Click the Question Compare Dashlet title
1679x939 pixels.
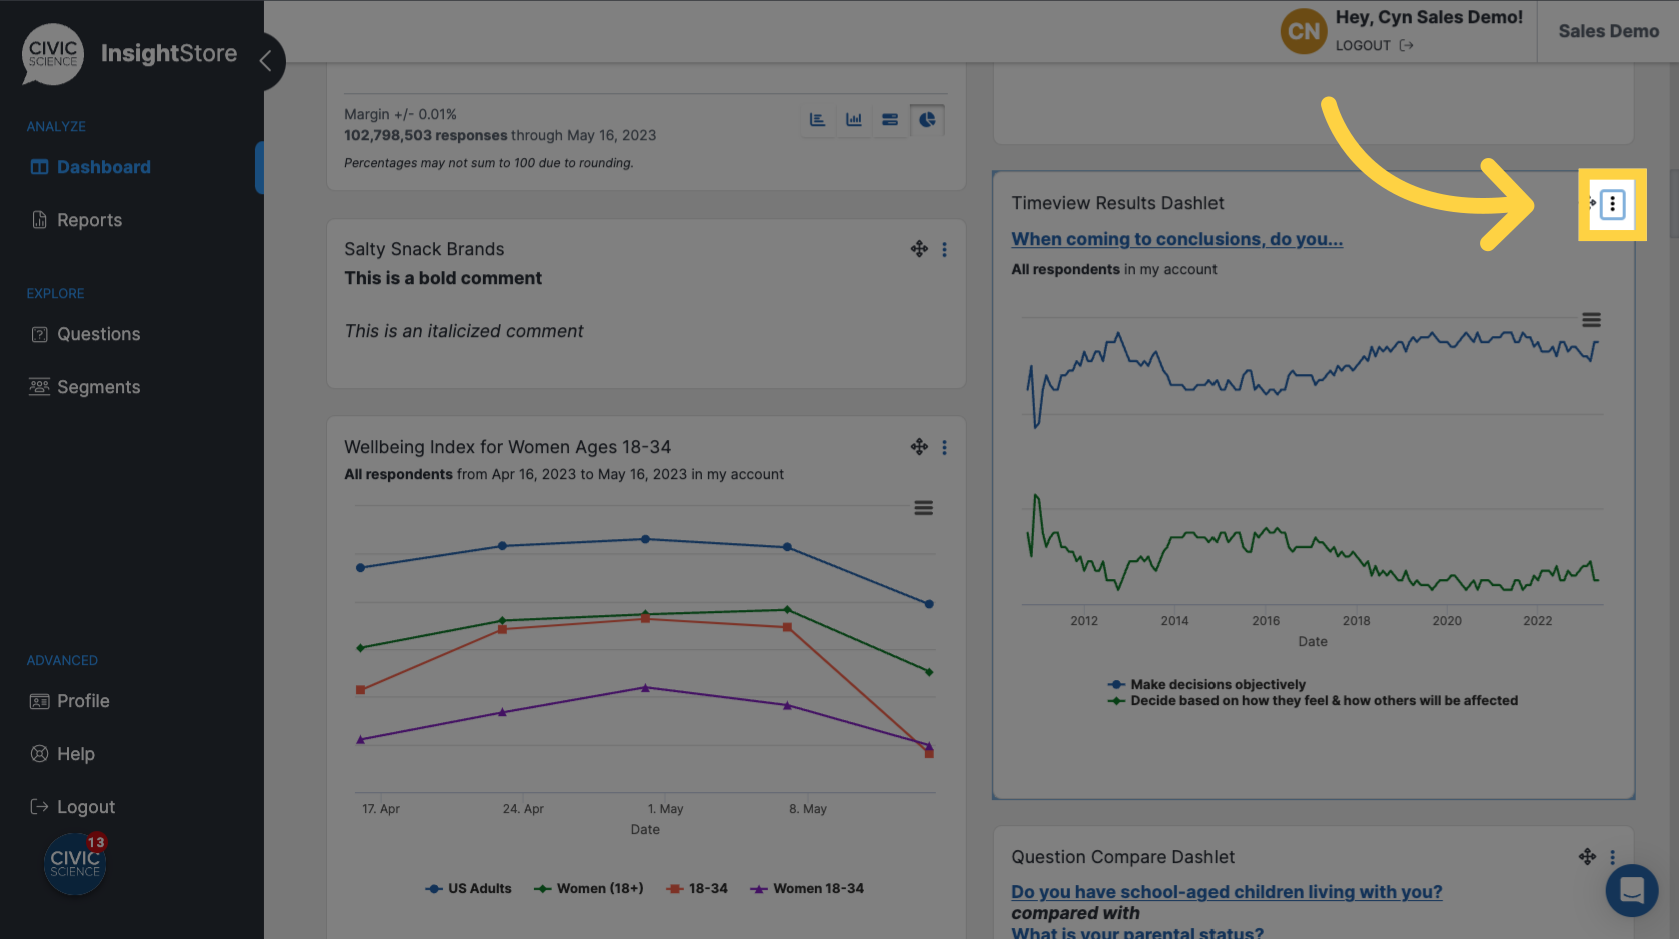coord(1123,857)
